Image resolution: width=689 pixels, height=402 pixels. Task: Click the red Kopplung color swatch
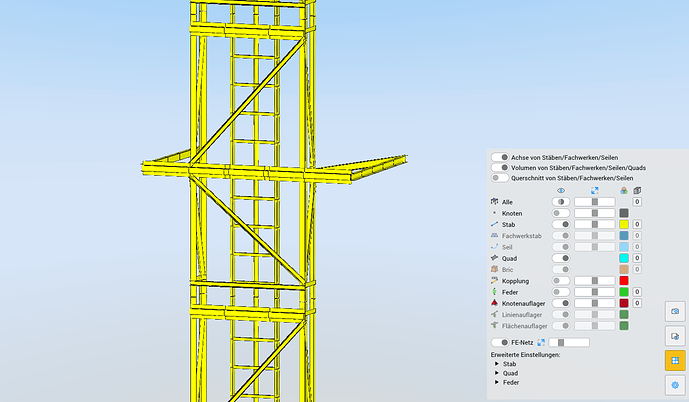point(624,281)
